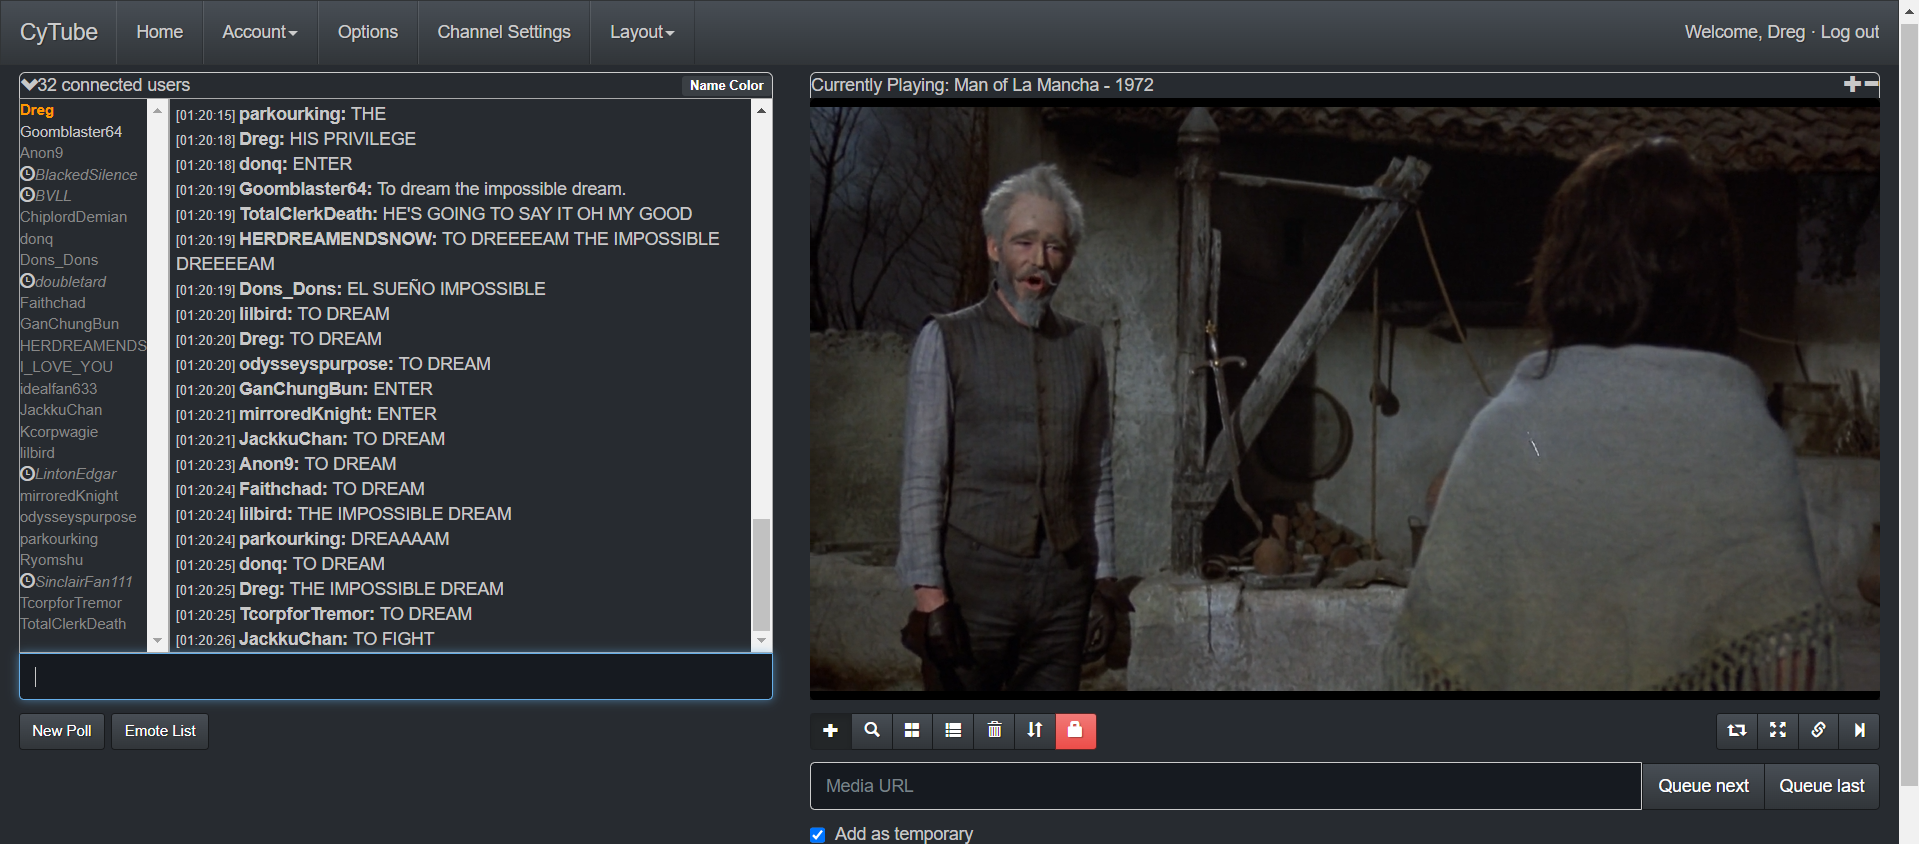Select user Anon9 in the user list

[41, 153]
